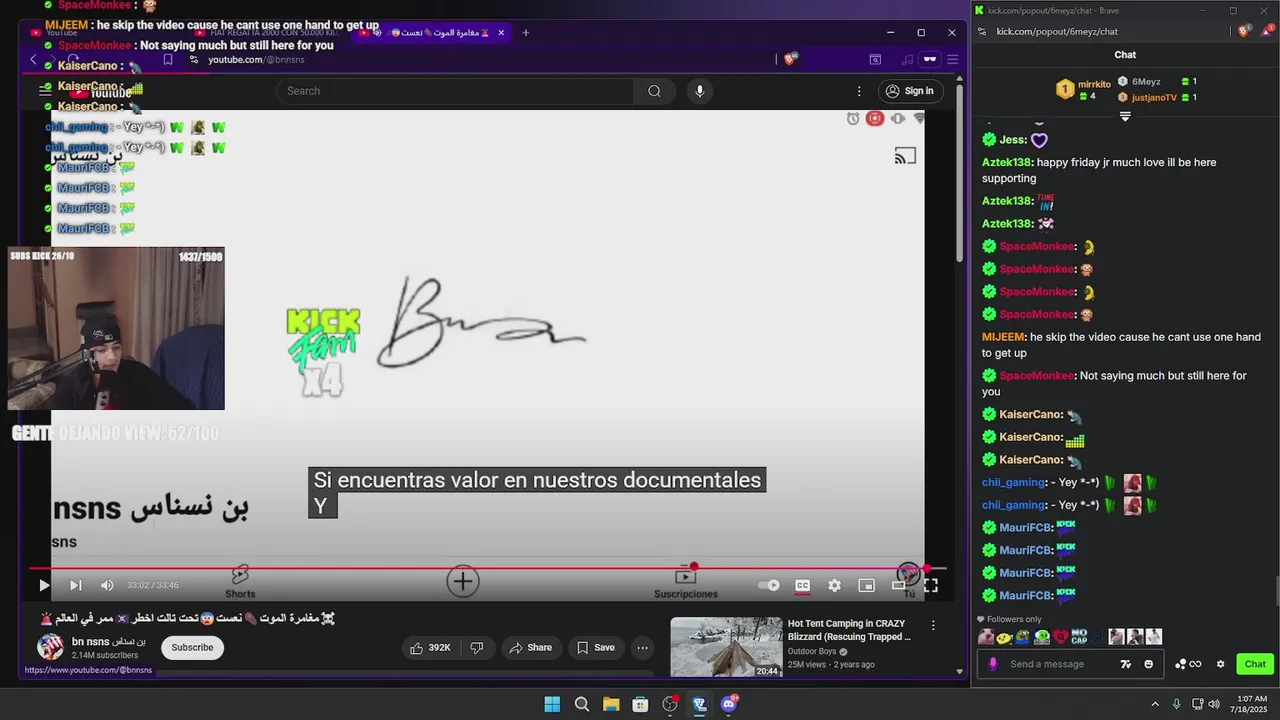Open Windows Start menu

(x=552, y=704)
